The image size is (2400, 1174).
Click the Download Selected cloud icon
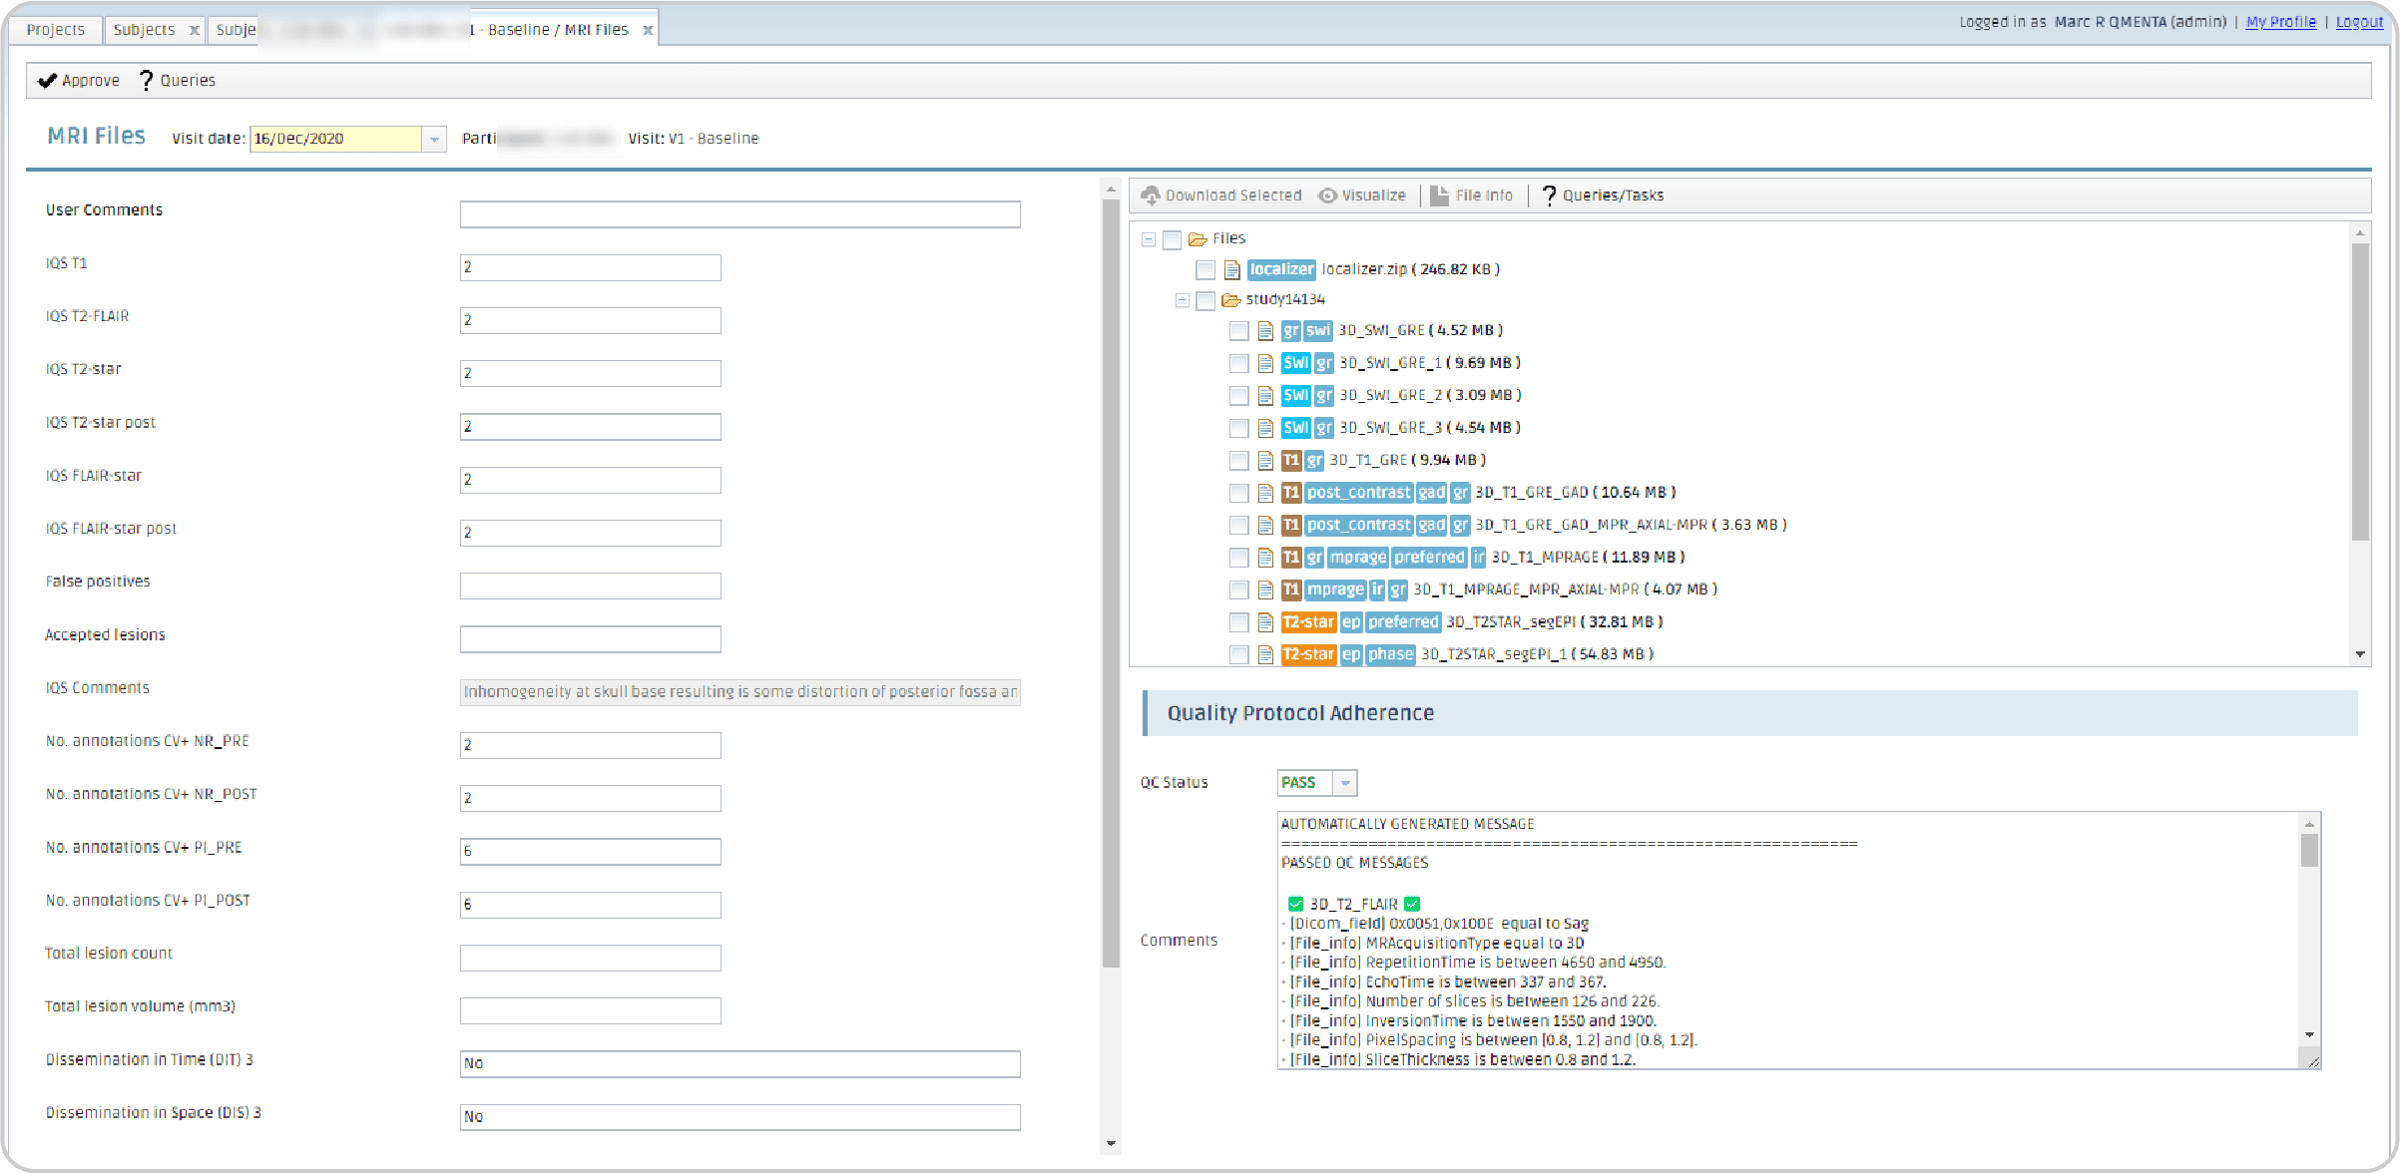tap(1150, 195)
